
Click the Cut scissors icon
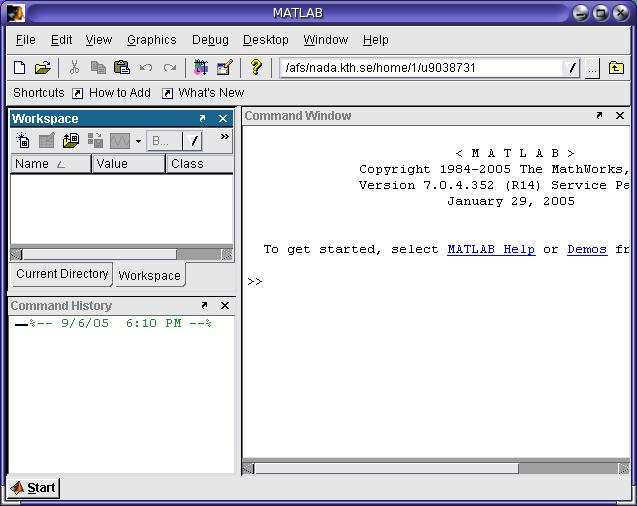(x=74, y=67)
